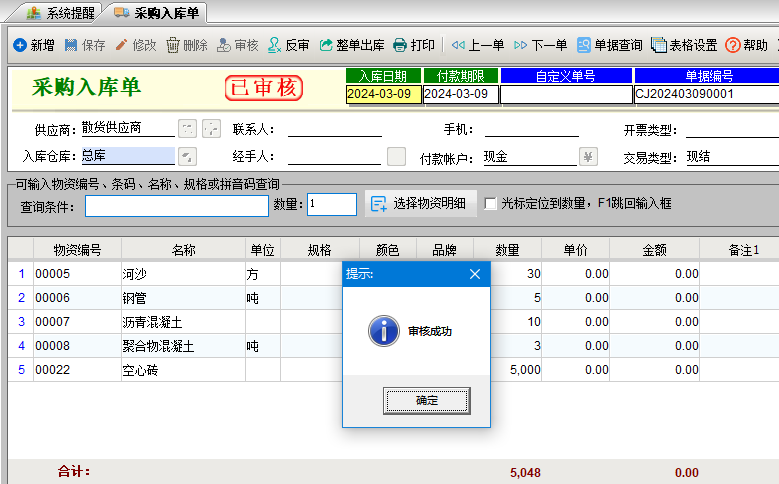
Task: Click the checkbox next to 经手人 field
Action: point(396,156)
